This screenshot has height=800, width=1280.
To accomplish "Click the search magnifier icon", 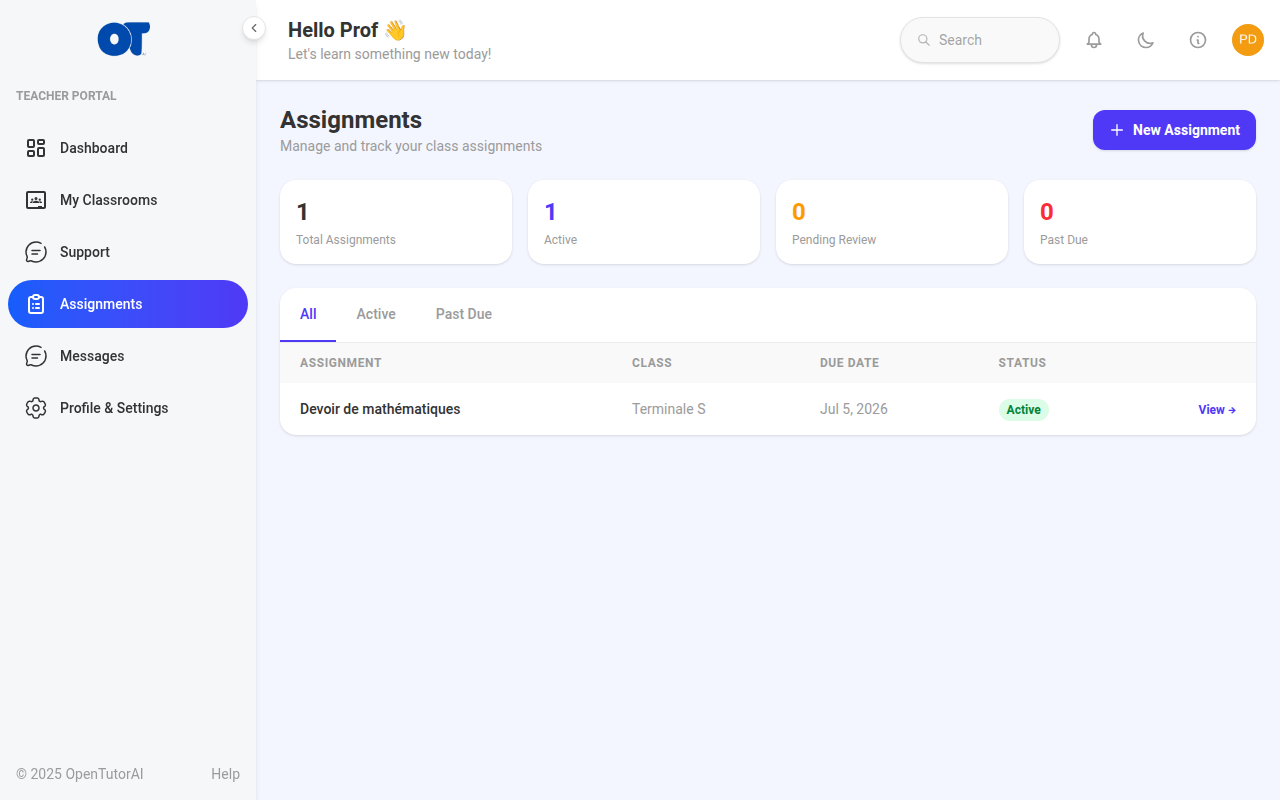I will point(924,40).
